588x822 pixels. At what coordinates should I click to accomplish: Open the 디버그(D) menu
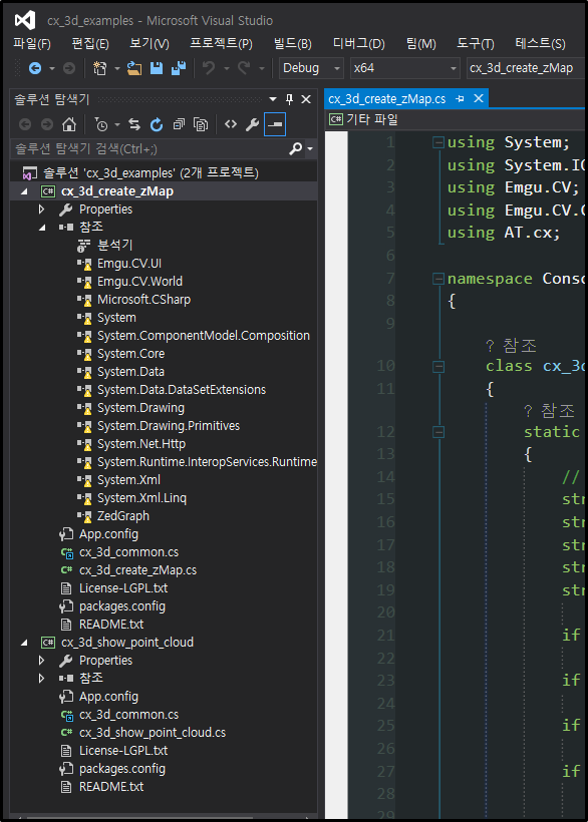tap(359, 44)
